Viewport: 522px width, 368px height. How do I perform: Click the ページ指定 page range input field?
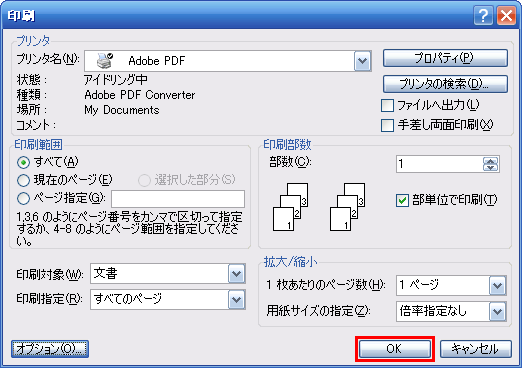[x=178, y=199]
